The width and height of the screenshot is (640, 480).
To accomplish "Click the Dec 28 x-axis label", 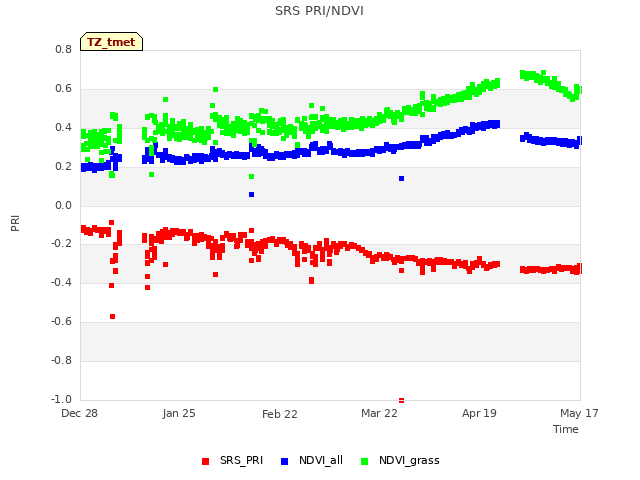I will click(79, 413).
